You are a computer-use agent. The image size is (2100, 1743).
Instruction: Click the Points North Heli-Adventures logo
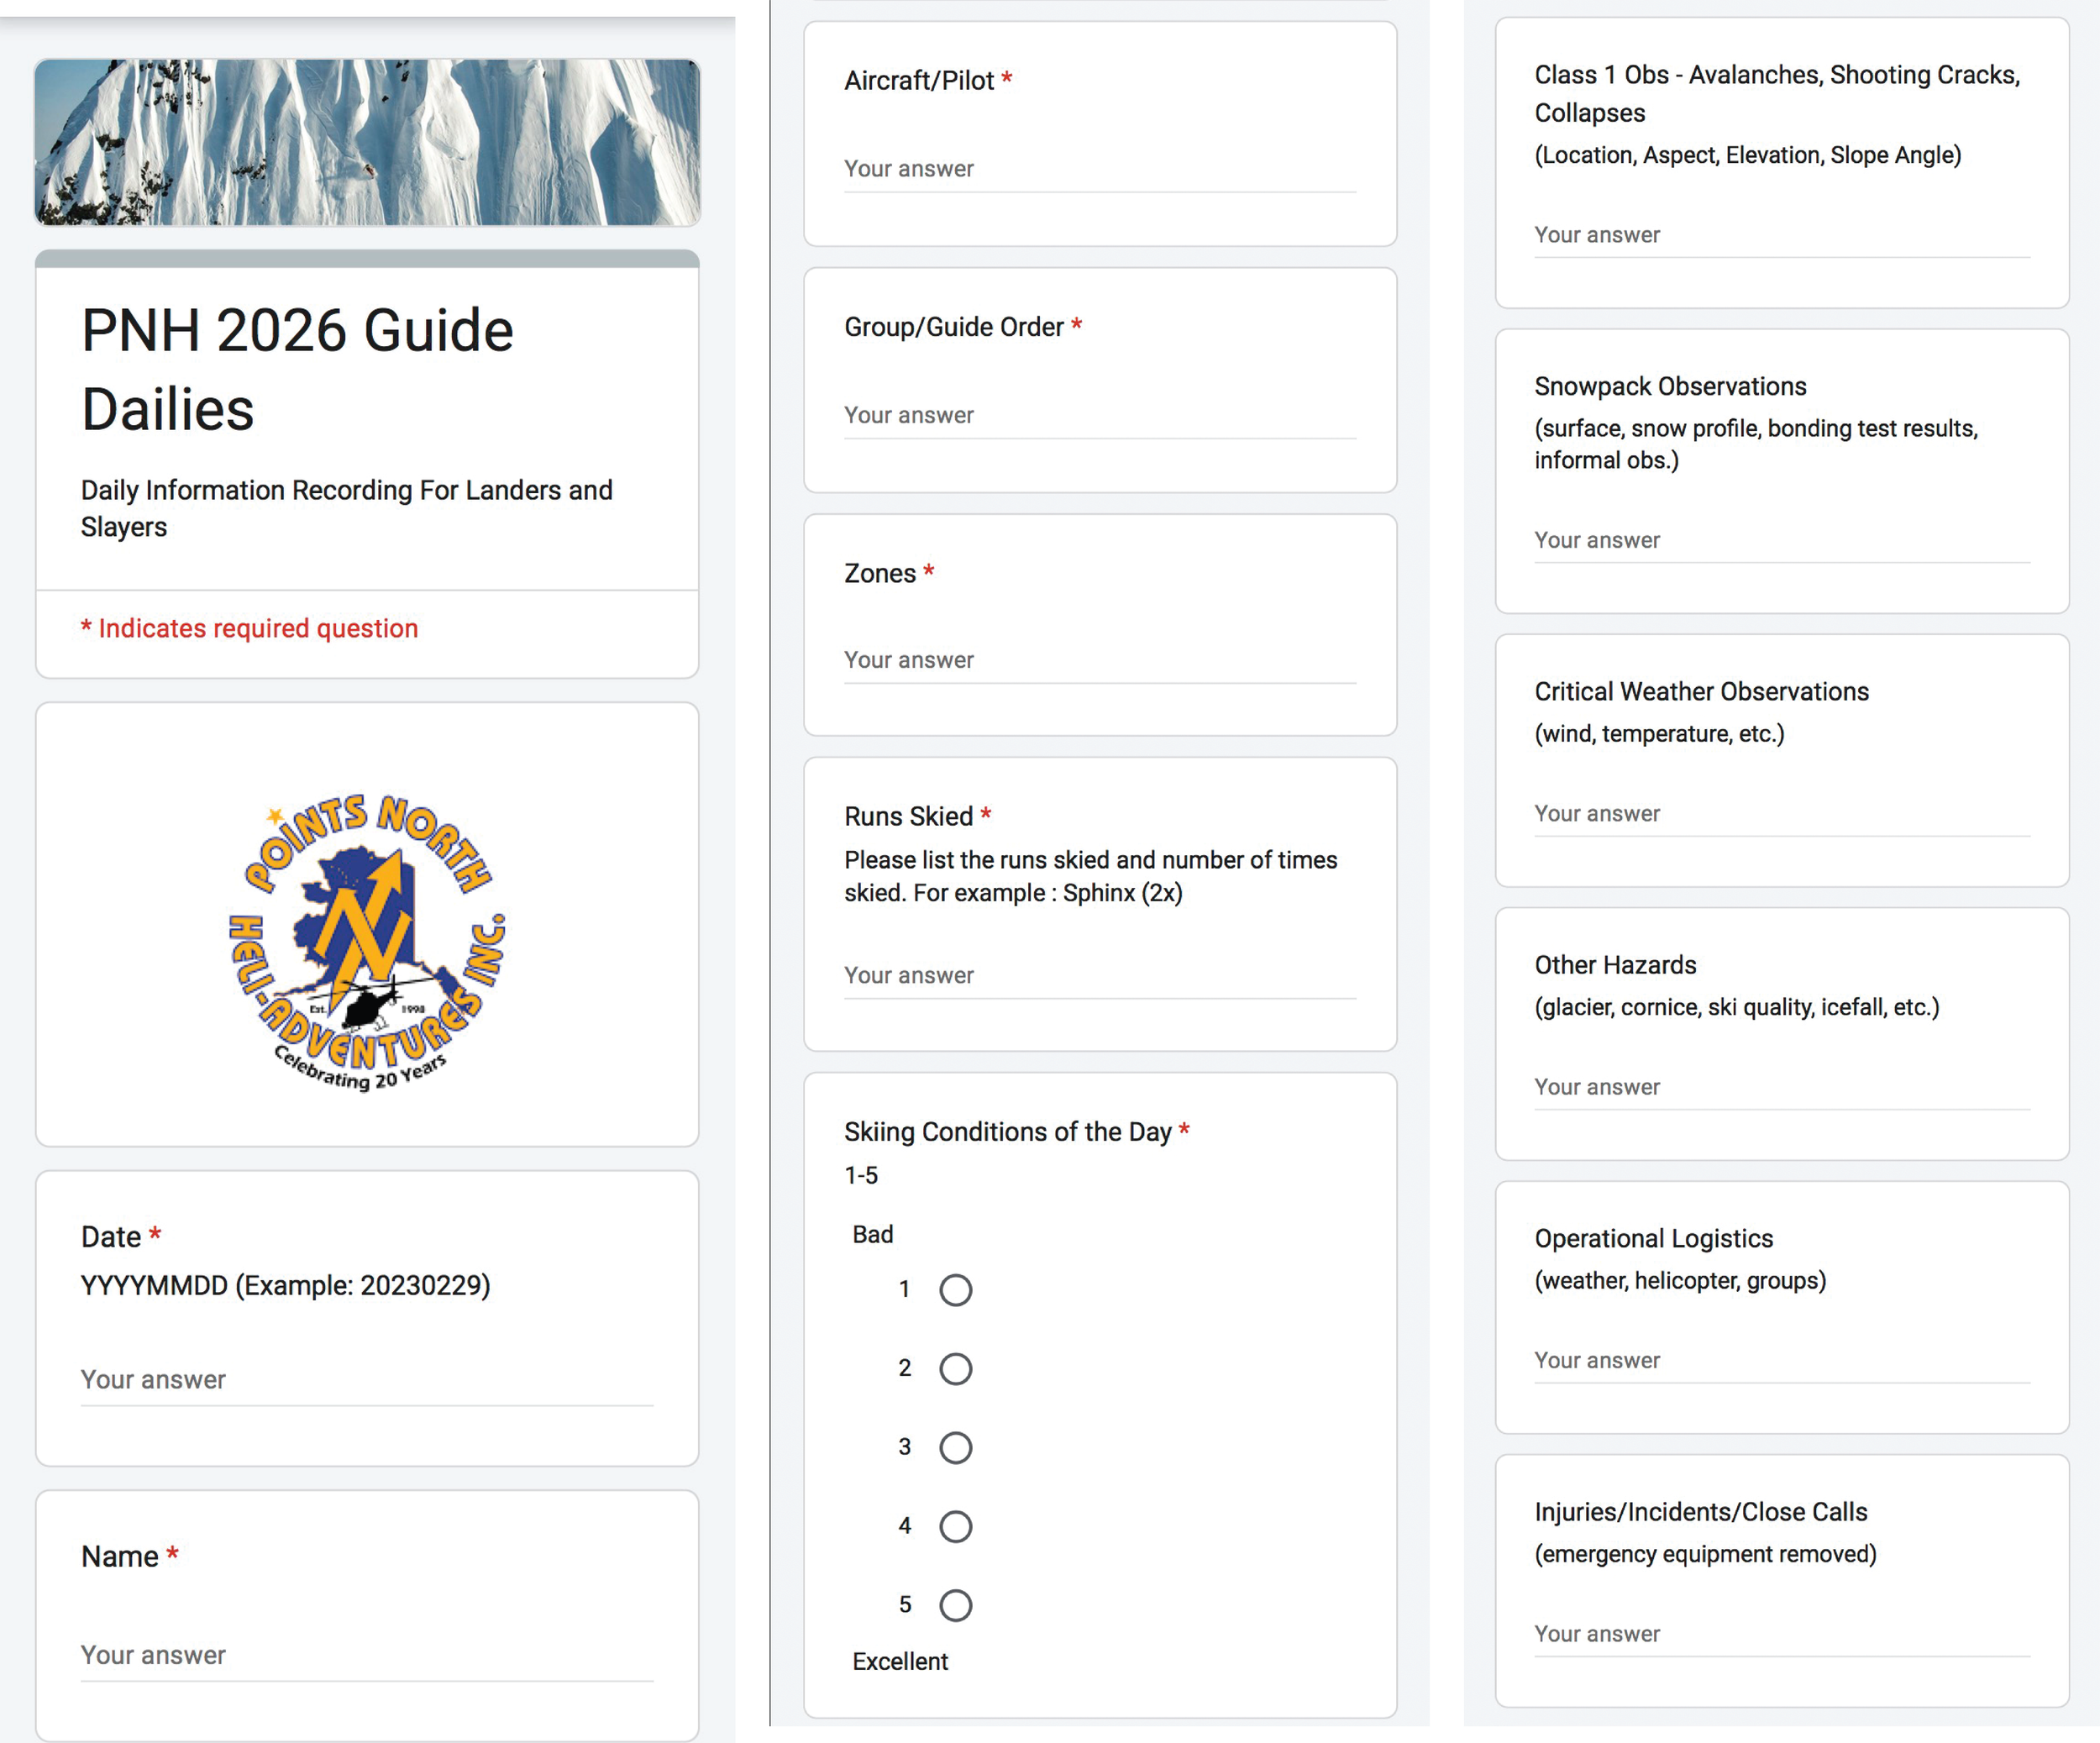tap(367, 941)
